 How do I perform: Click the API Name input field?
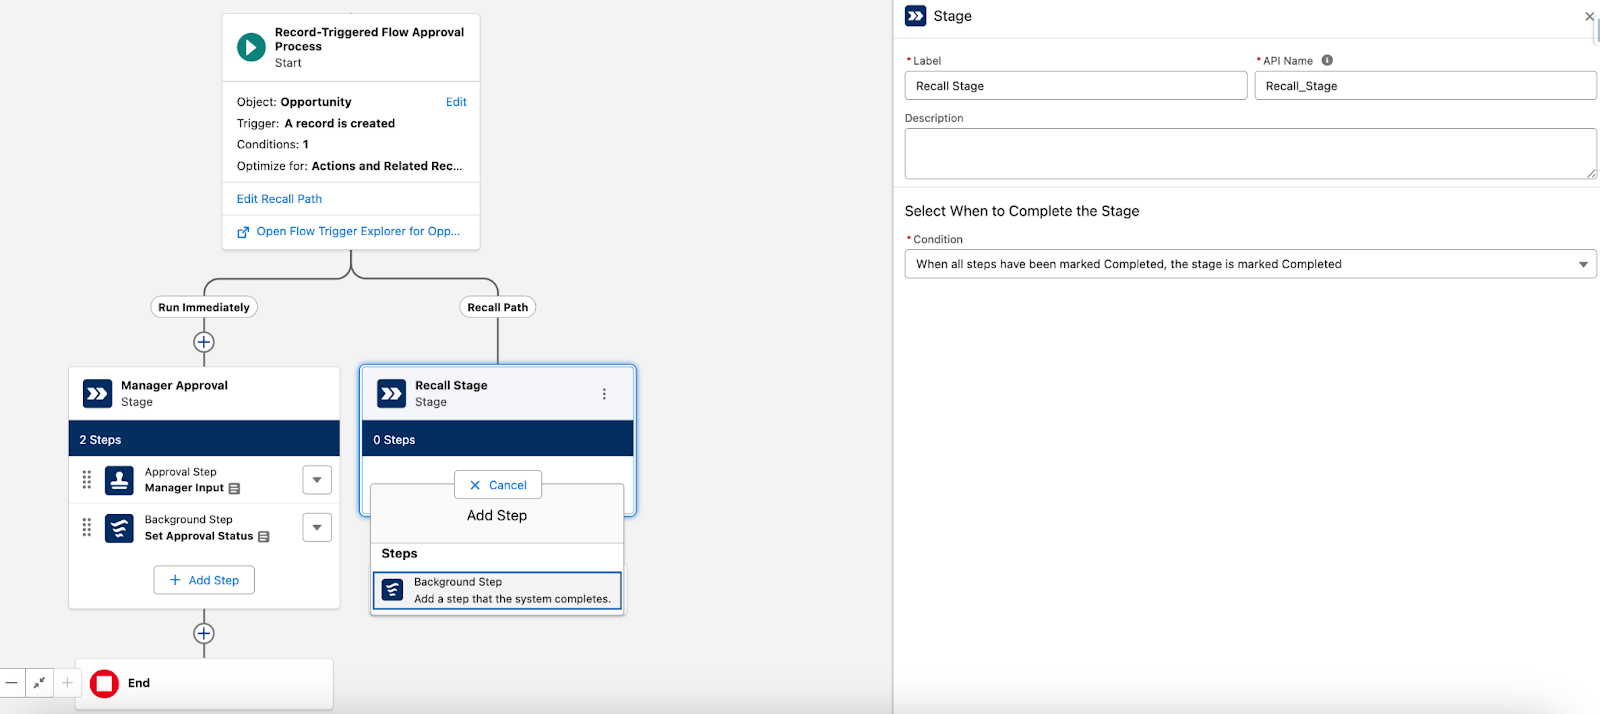1425,86
